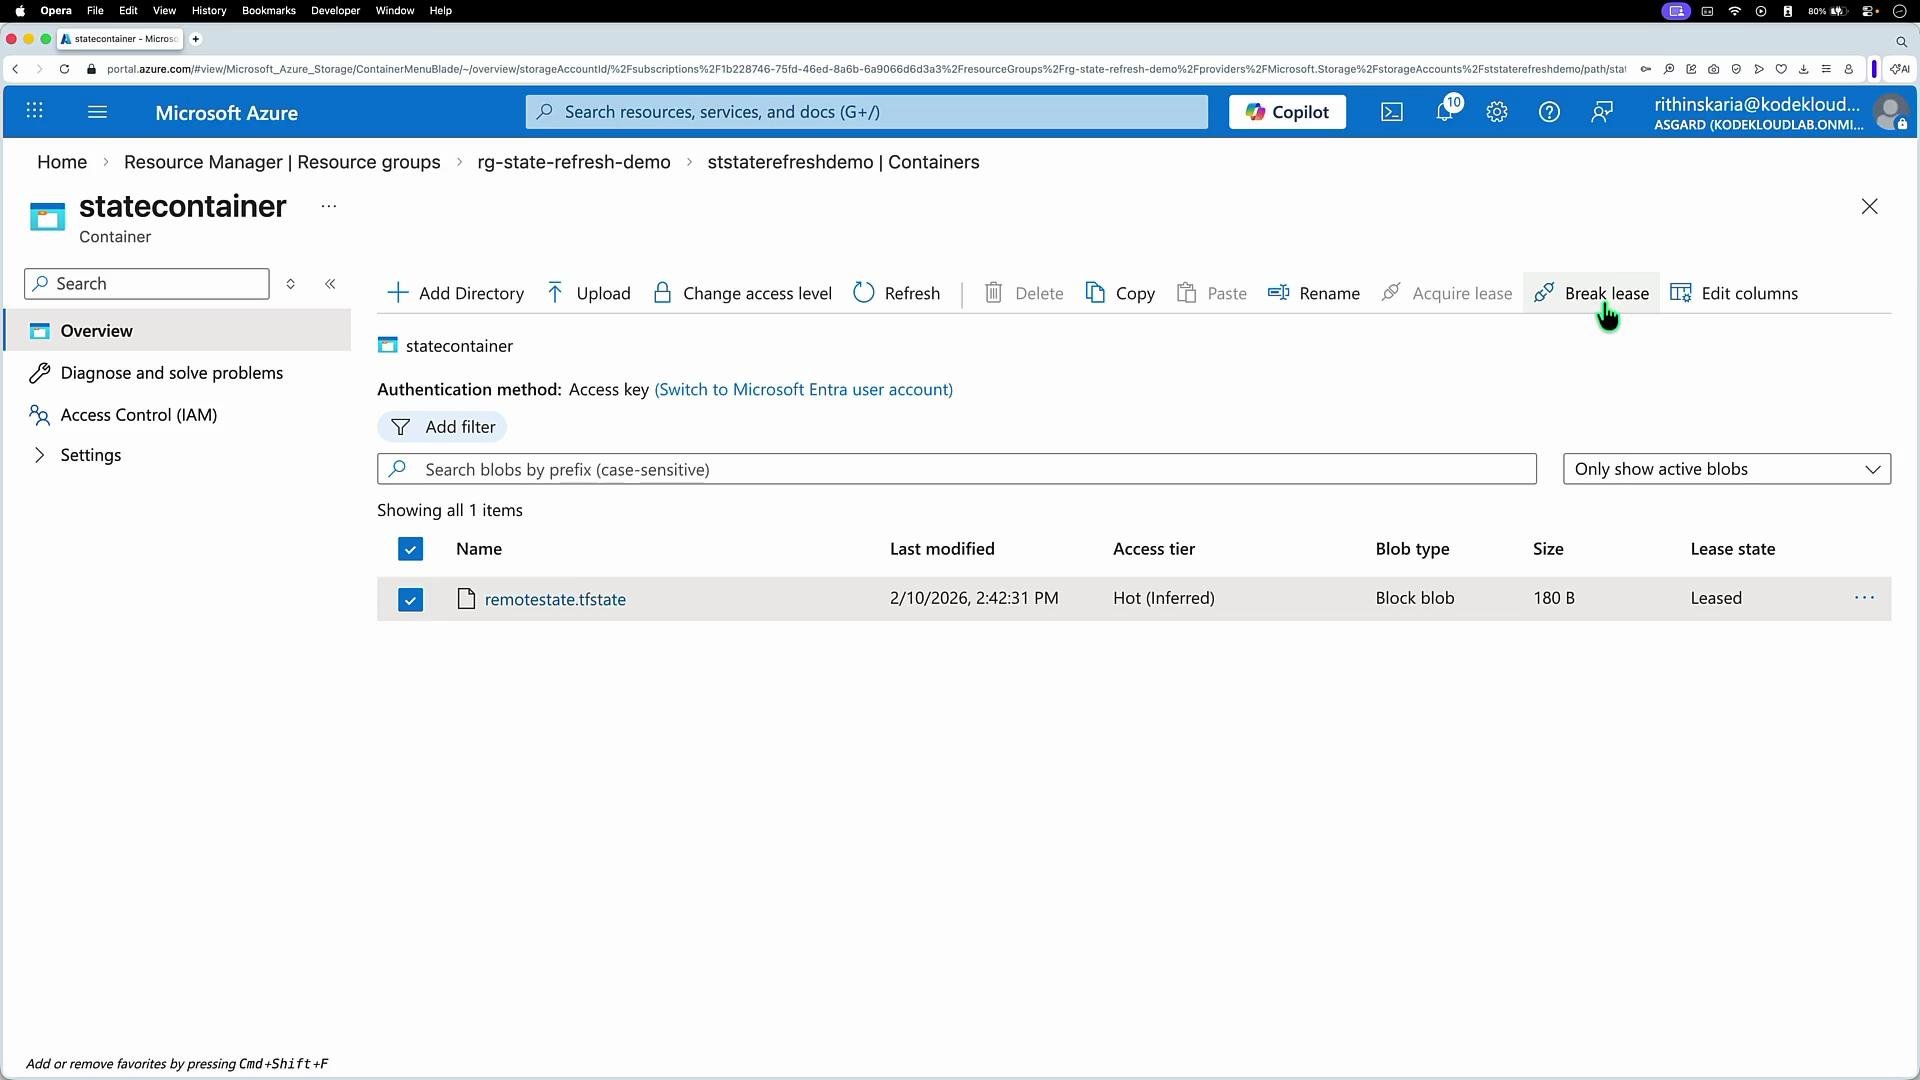Click Add Directory in the toolbar

(456, 293)
